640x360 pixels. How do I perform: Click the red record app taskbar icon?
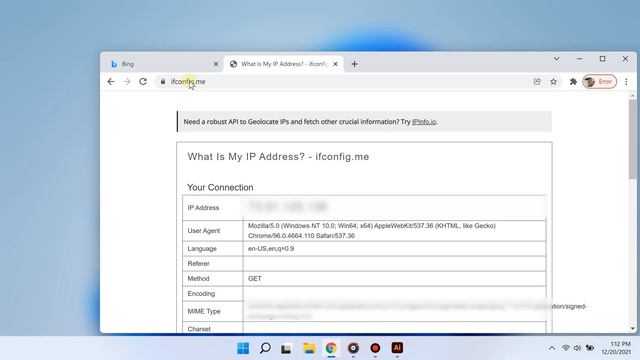tap(375, 348)
